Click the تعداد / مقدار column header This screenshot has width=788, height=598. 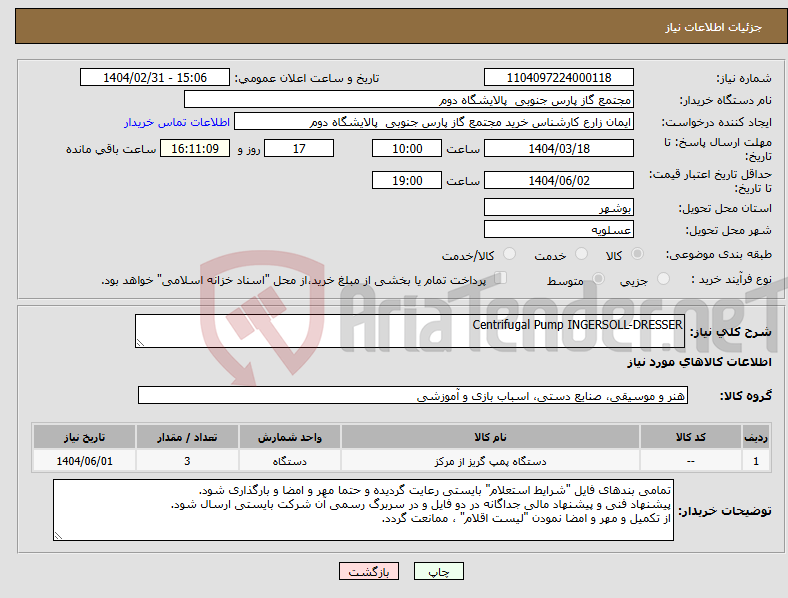click(187, 437)
